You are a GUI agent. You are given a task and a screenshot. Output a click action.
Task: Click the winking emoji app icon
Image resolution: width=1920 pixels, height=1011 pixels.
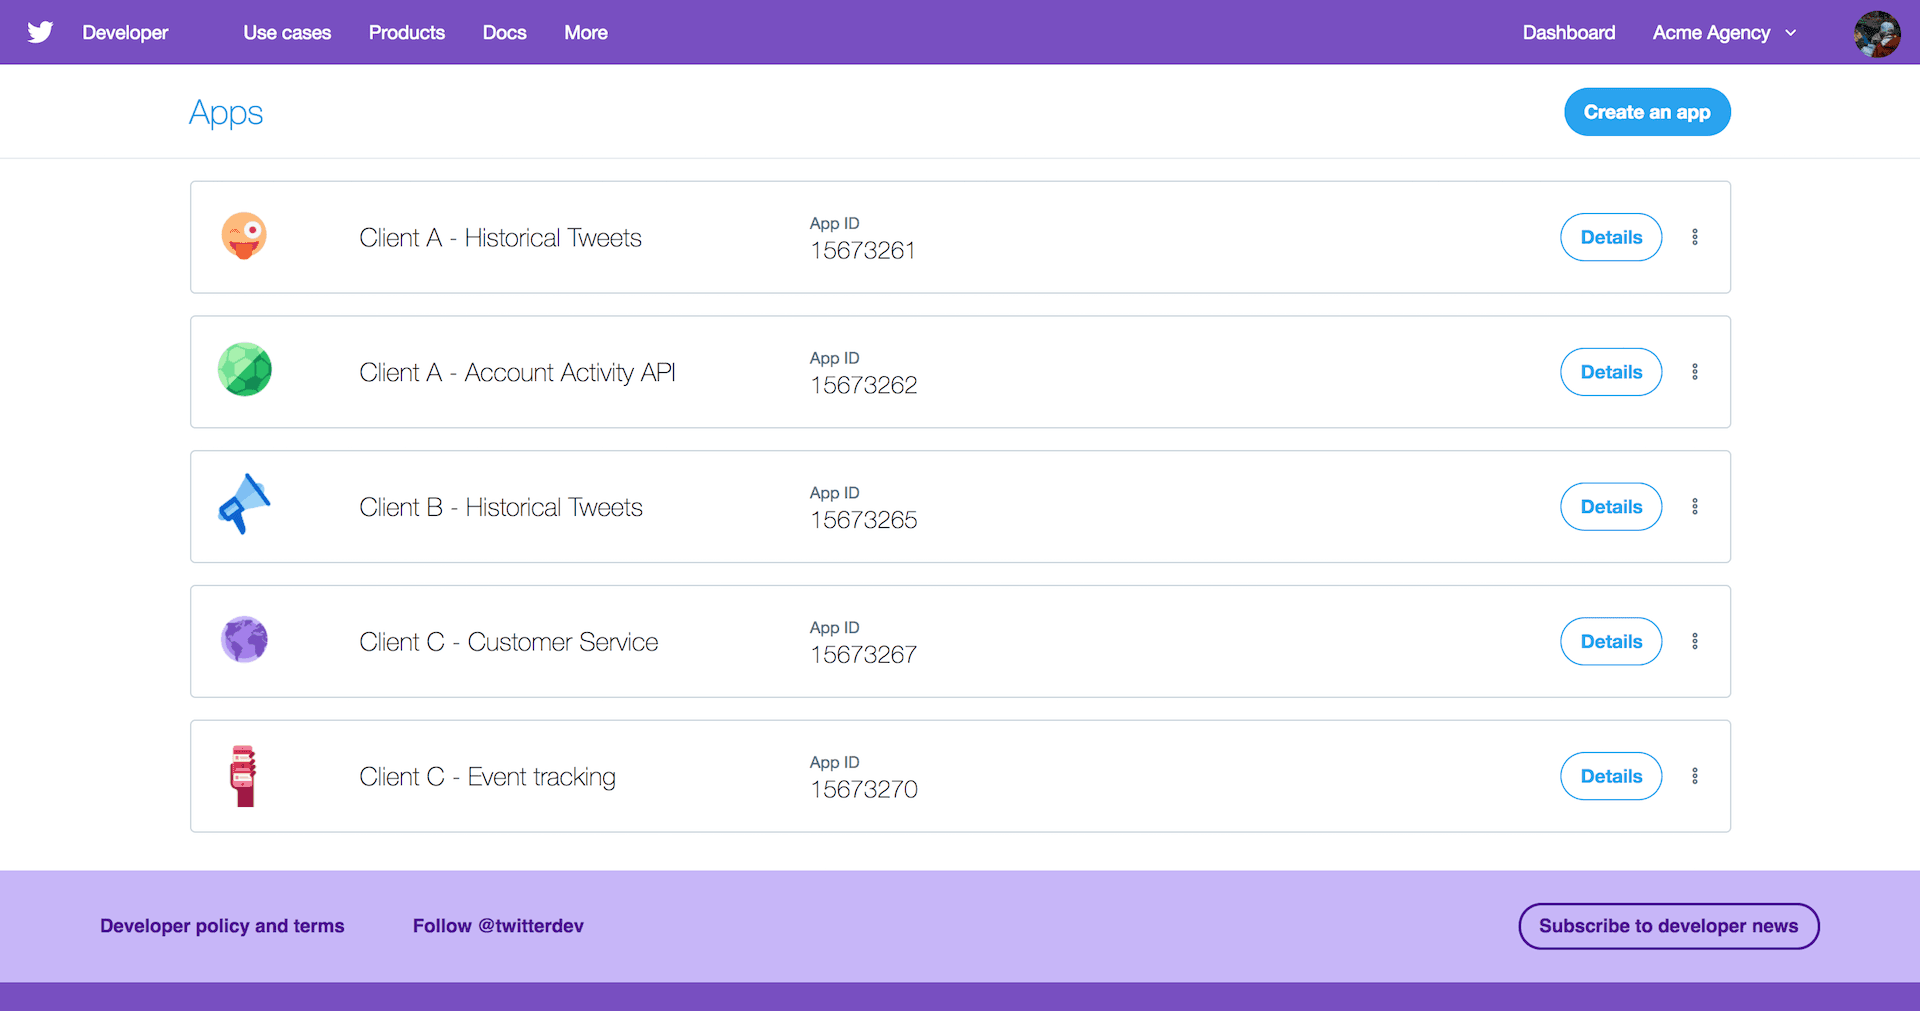[x=244, y=236]
